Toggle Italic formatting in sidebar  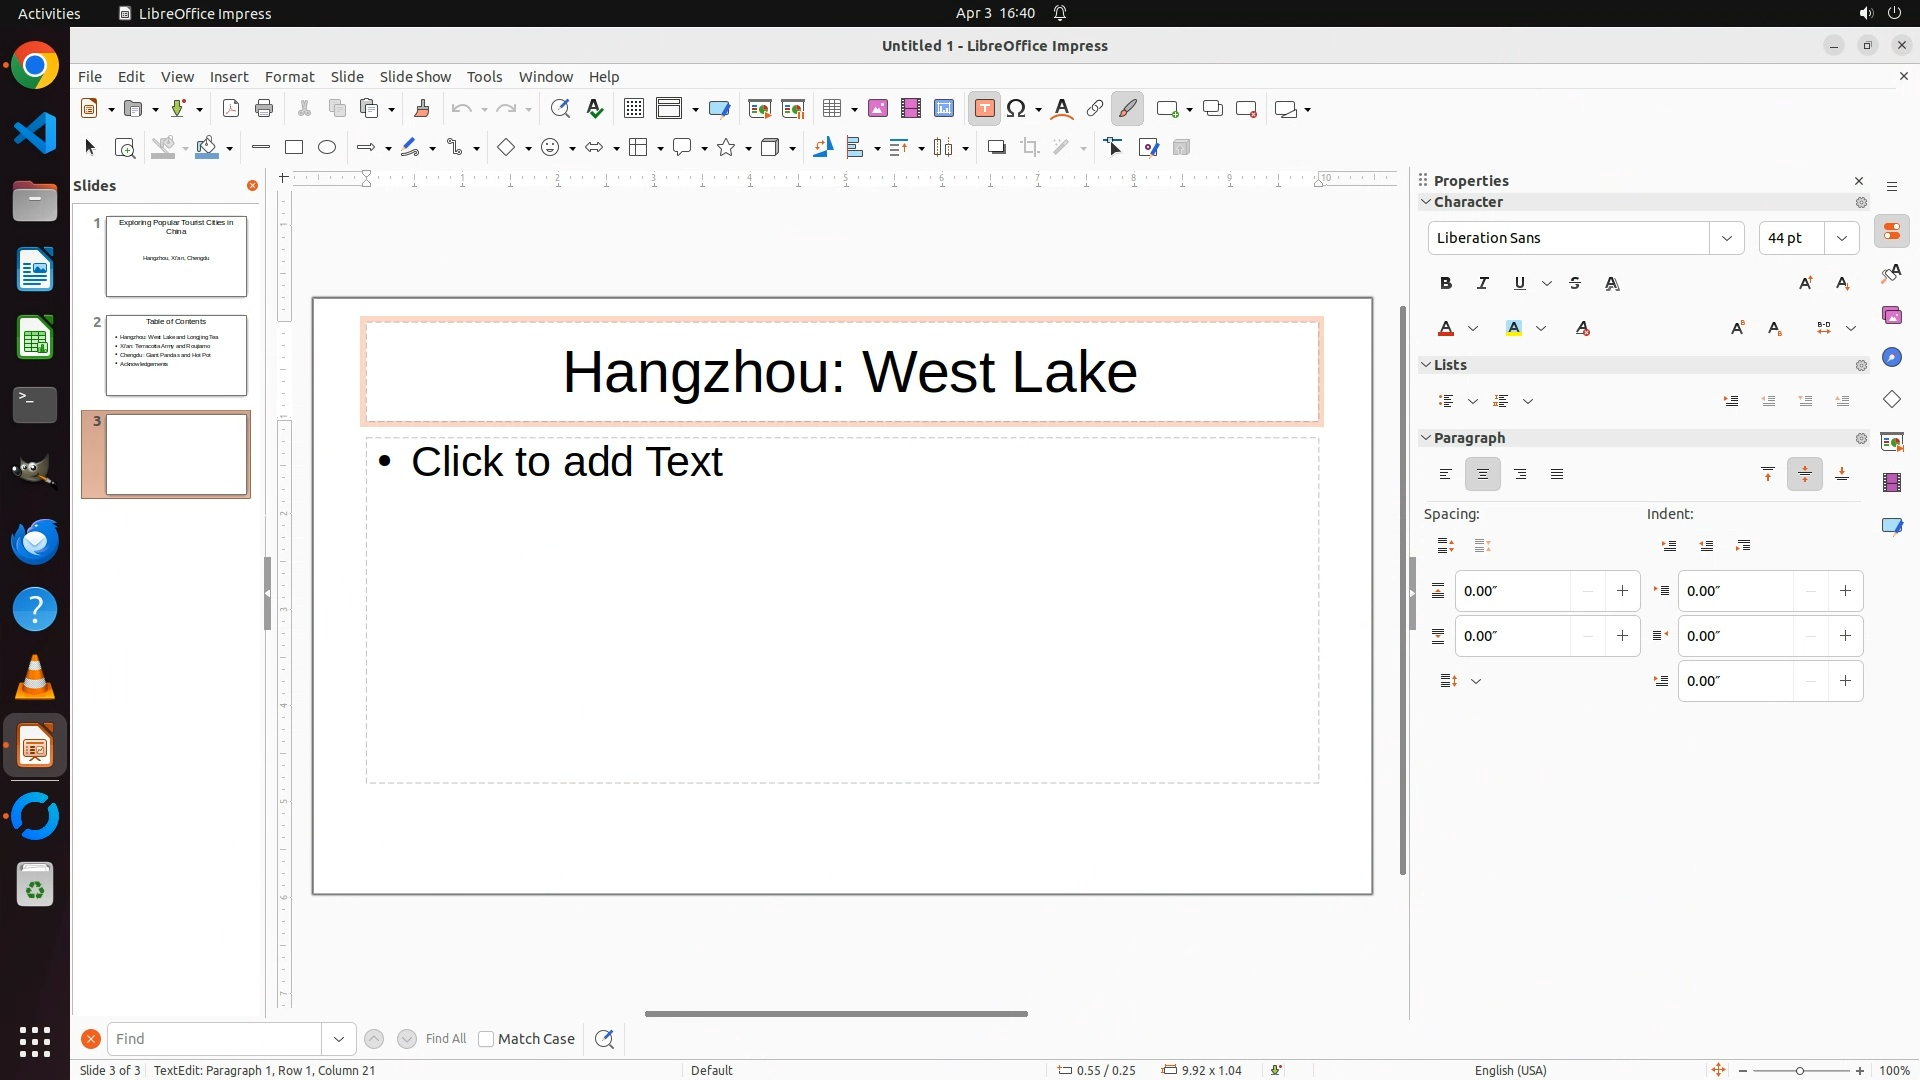click(x=1483, y=284)
